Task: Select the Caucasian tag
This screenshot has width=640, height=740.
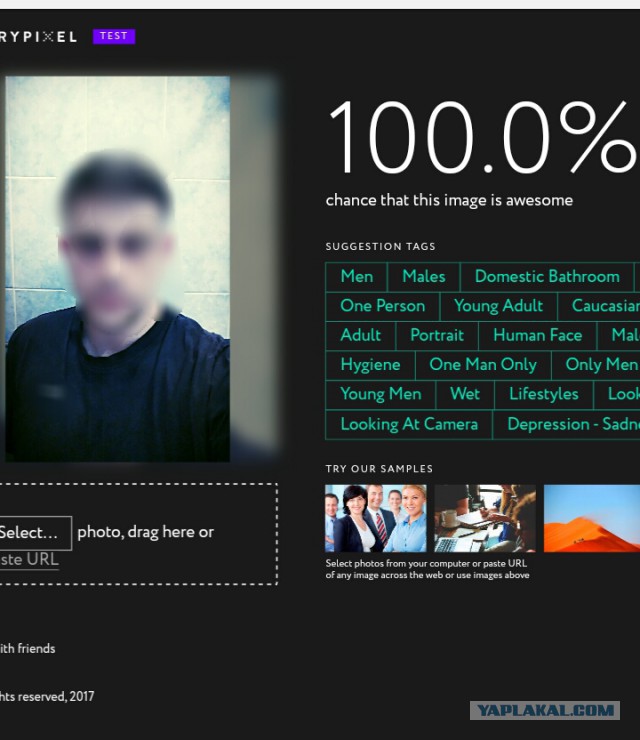Action: [x=598, y=306]
